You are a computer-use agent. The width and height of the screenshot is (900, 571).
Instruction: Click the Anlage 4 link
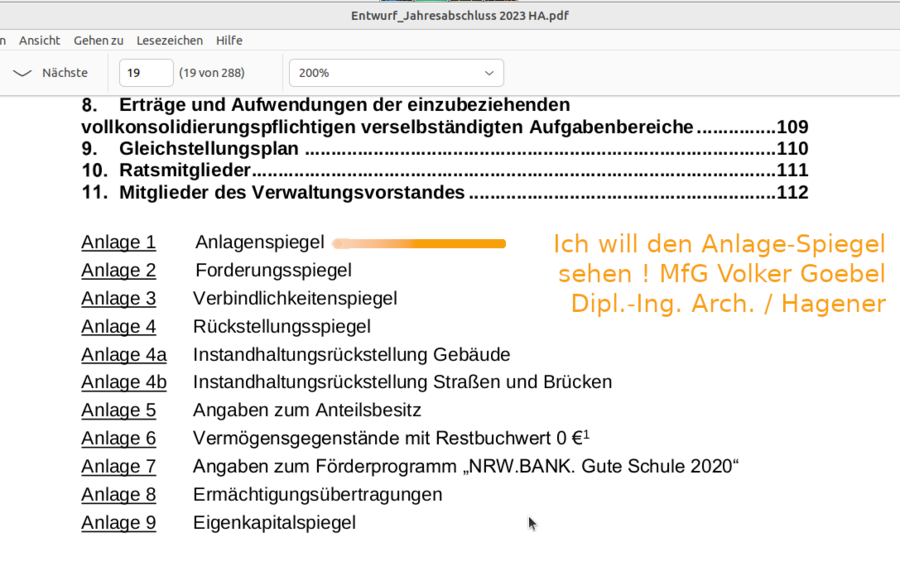click(x=118, y=326)
